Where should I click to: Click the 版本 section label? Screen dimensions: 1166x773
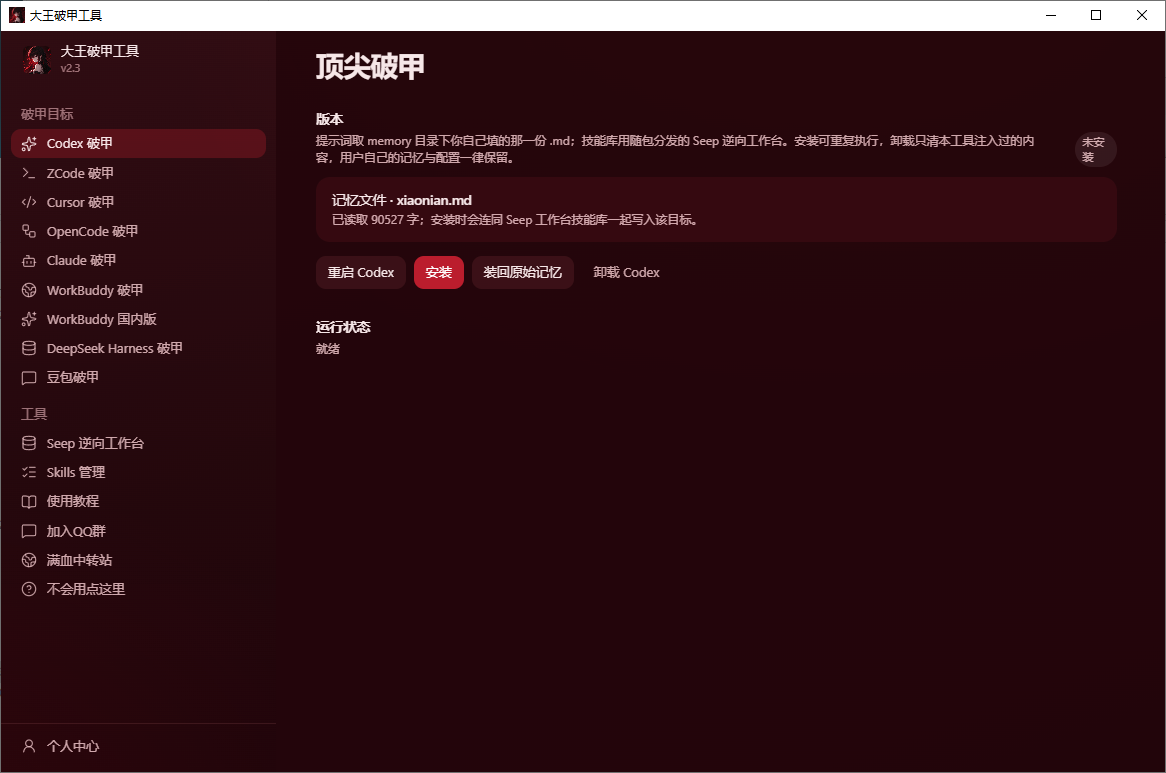(x=329, y=119)
